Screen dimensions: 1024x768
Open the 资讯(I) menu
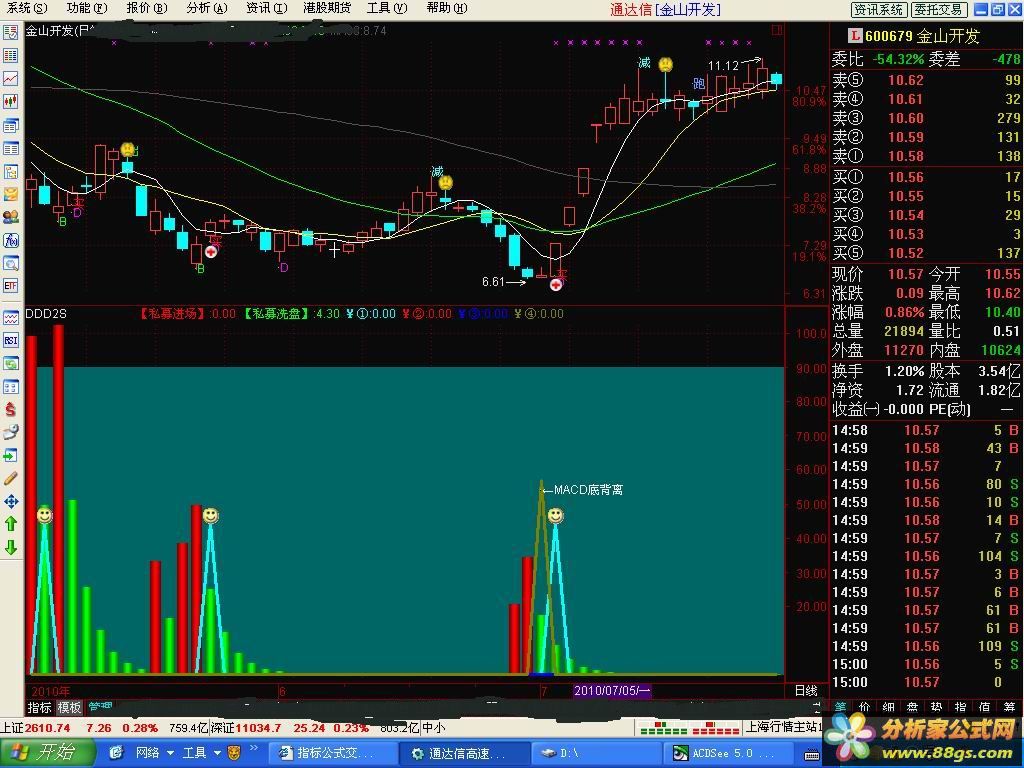[x=266, y=8]
